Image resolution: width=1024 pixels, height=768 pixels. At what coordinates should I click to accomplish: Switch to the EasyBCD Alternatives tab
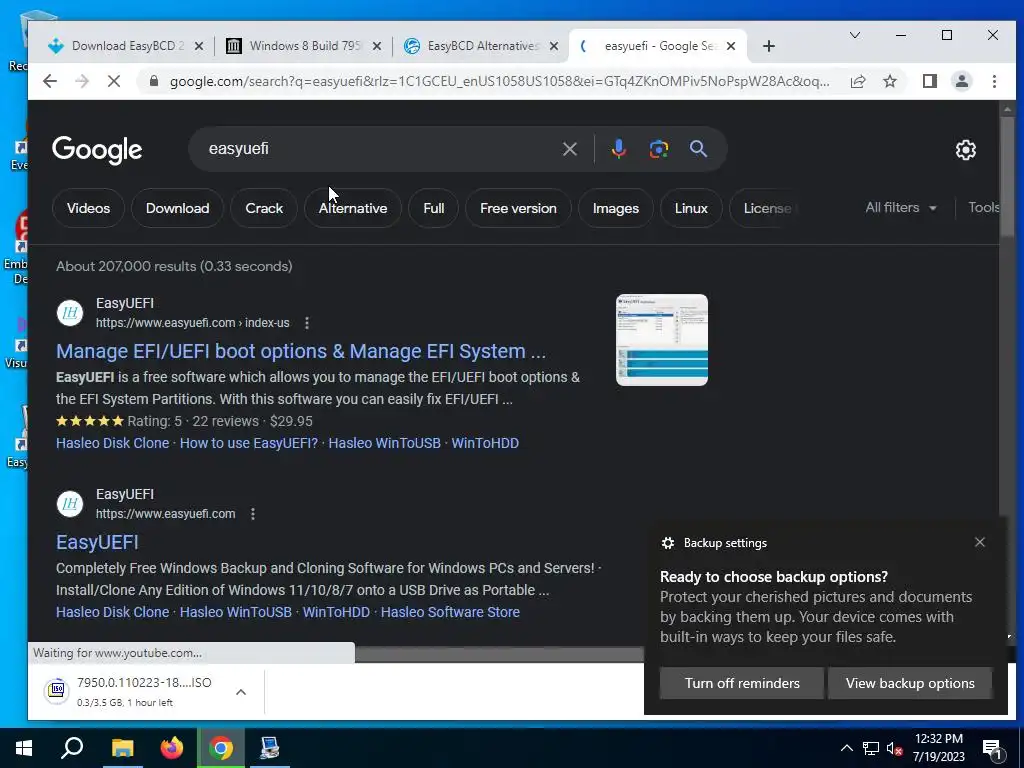(481, 46)
